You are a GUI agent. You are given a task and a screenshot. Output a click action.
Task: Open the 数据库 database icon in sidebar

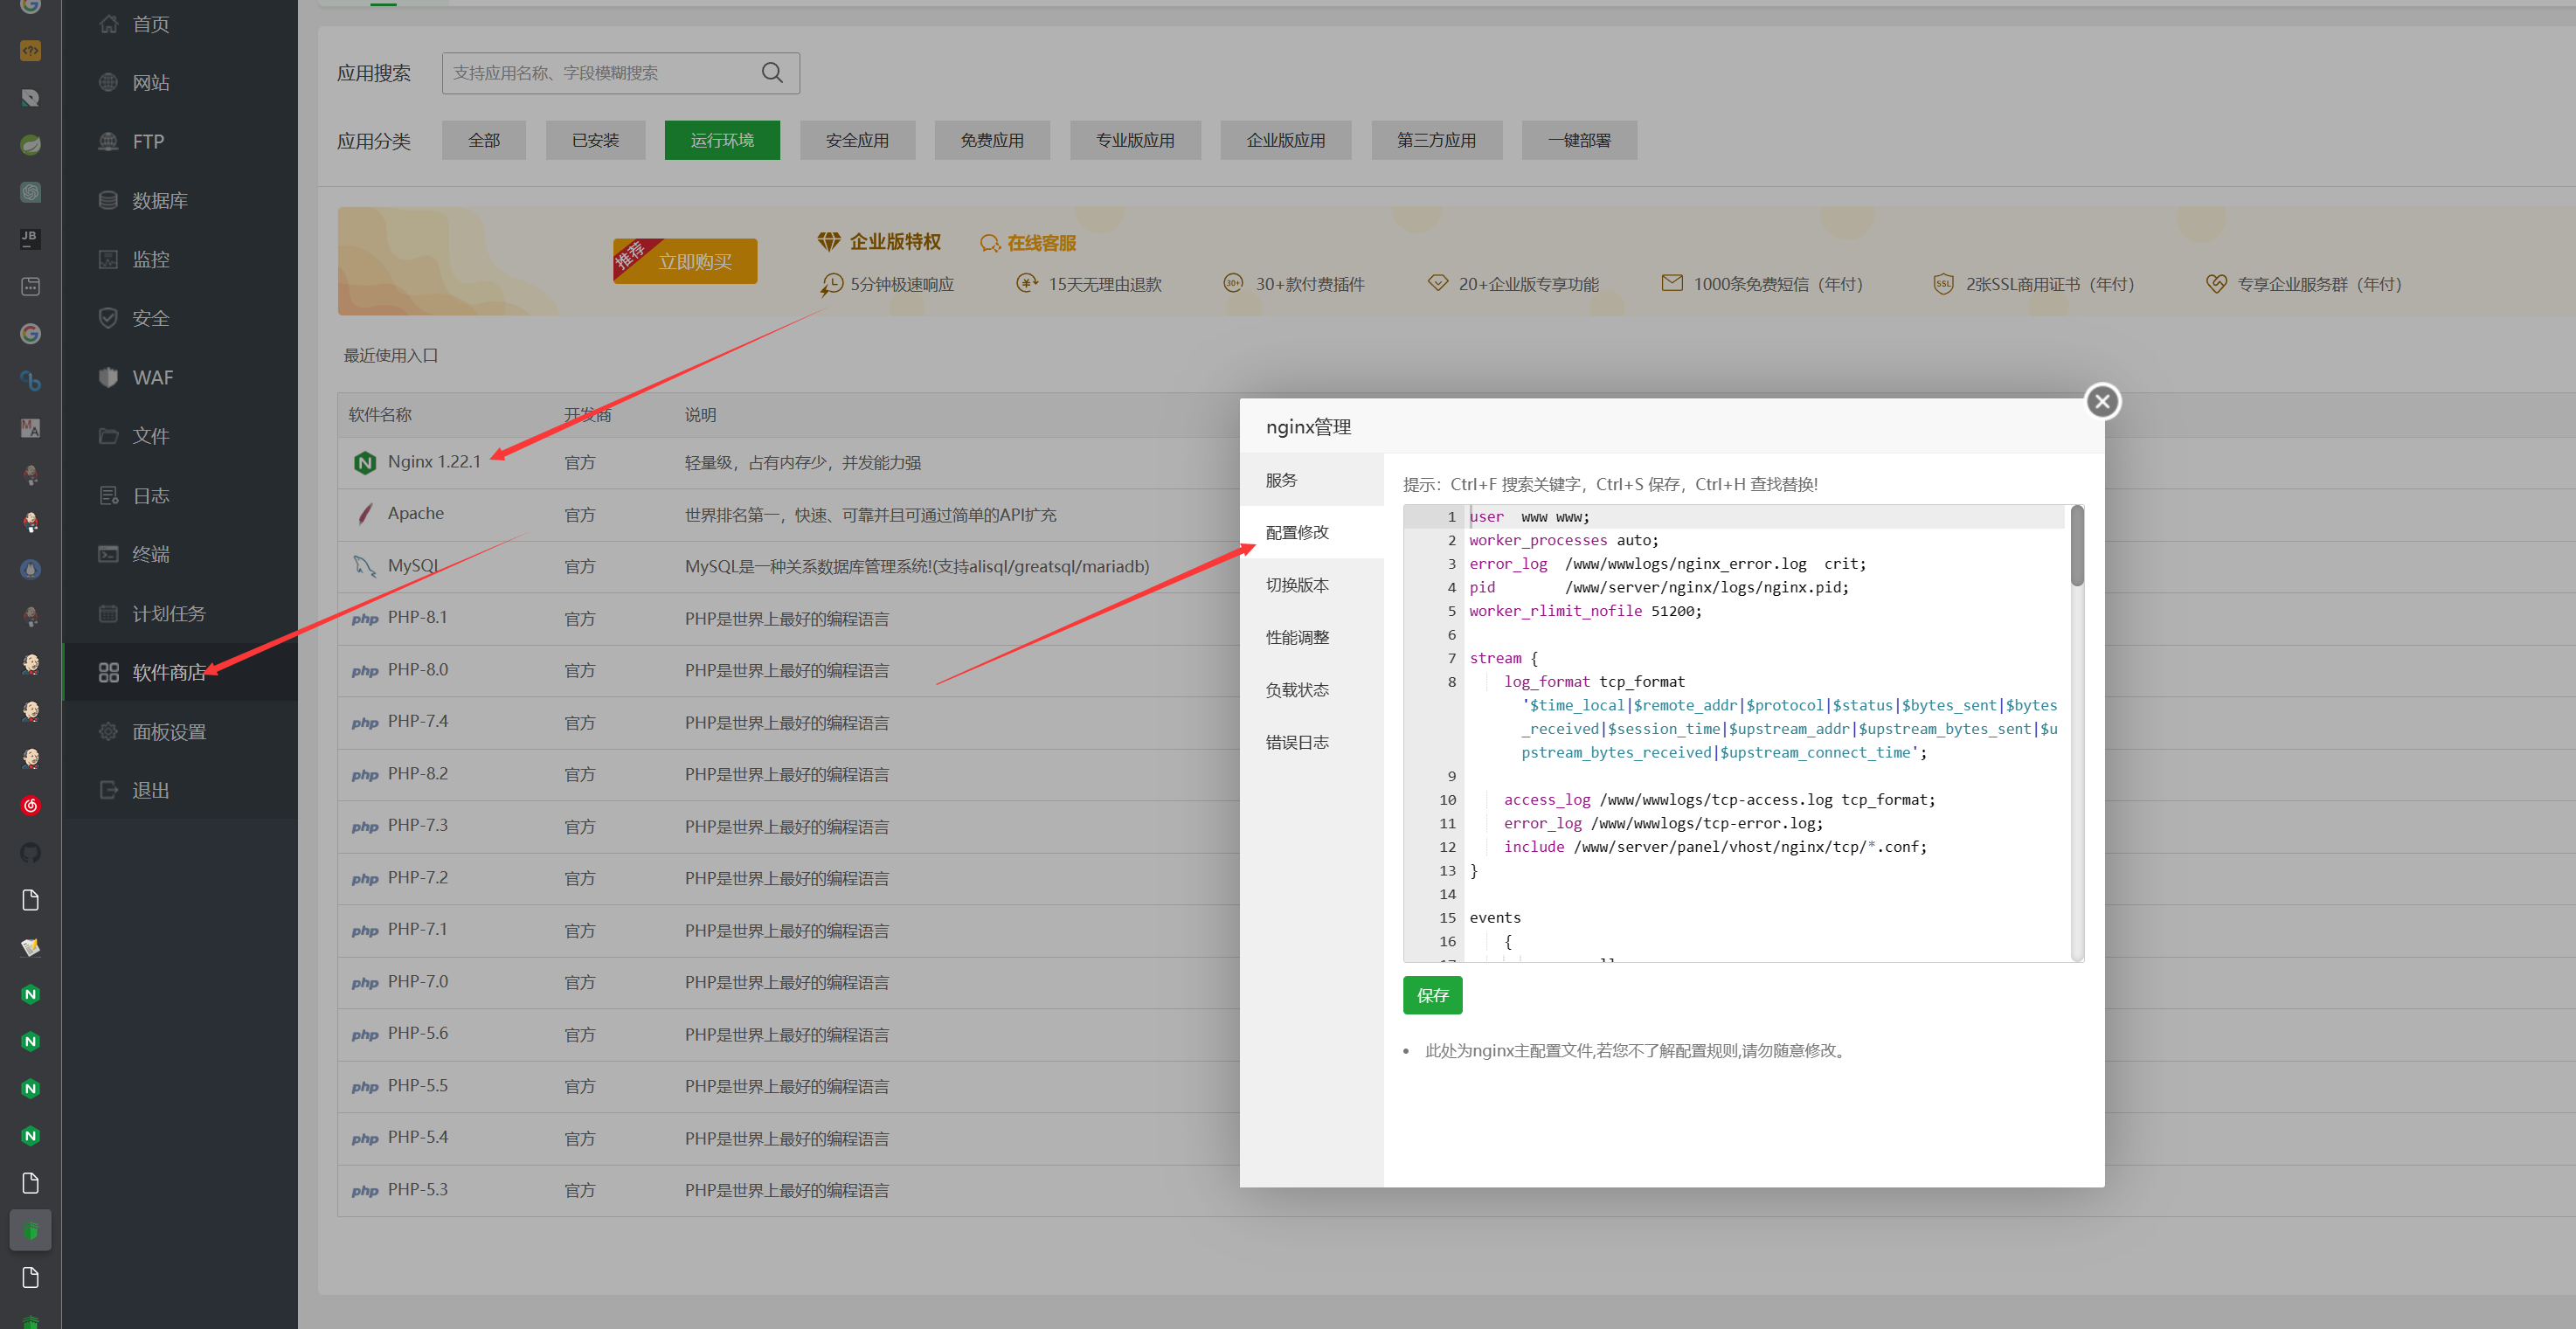109,200
